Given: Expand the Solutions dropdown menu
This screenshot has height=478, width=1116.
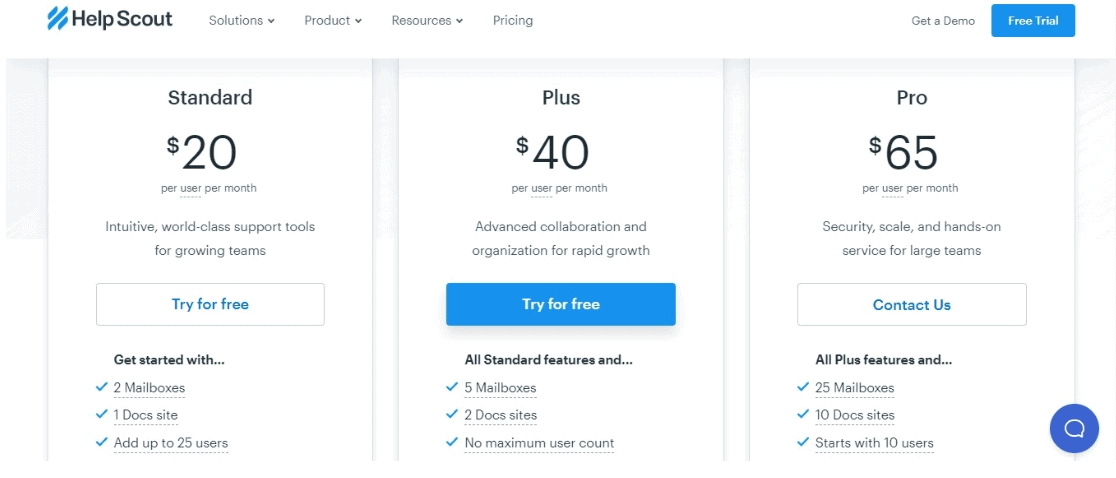Looking at the screenshot, I should tap(241, 21).
